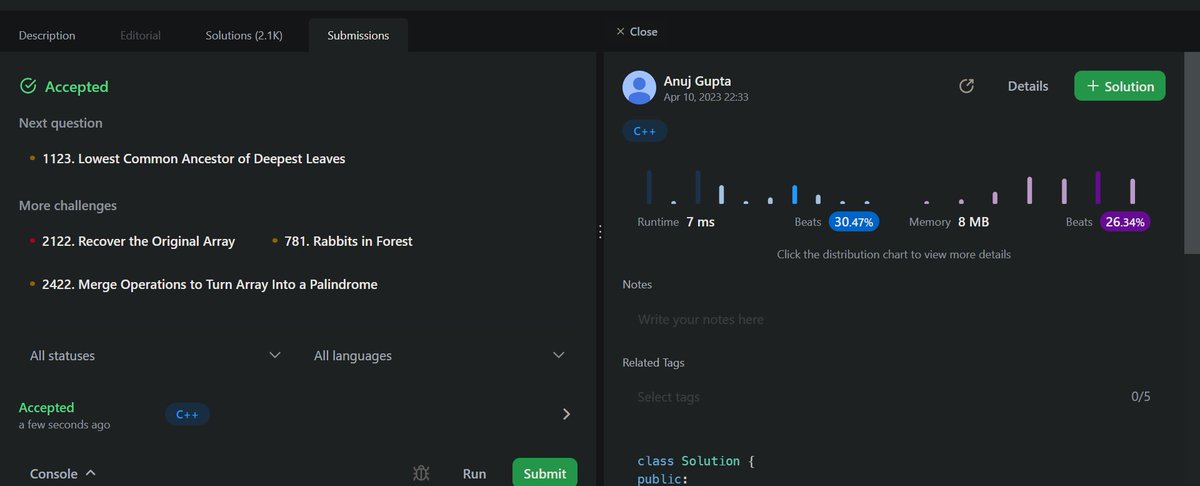Click the highlighted blue runtime distribution bar

click(794, 195)
